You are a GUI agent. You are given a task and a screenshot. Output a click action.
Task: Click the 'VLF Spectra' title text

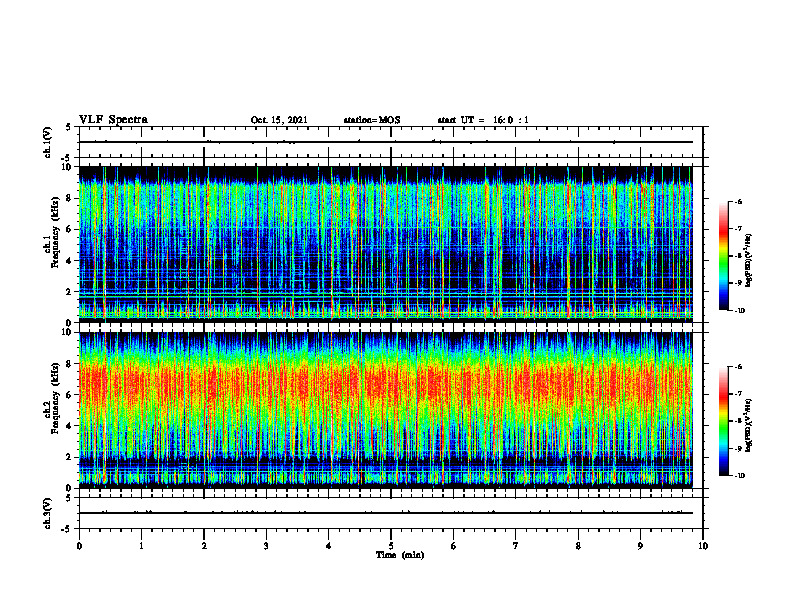(x=113, y=120)
